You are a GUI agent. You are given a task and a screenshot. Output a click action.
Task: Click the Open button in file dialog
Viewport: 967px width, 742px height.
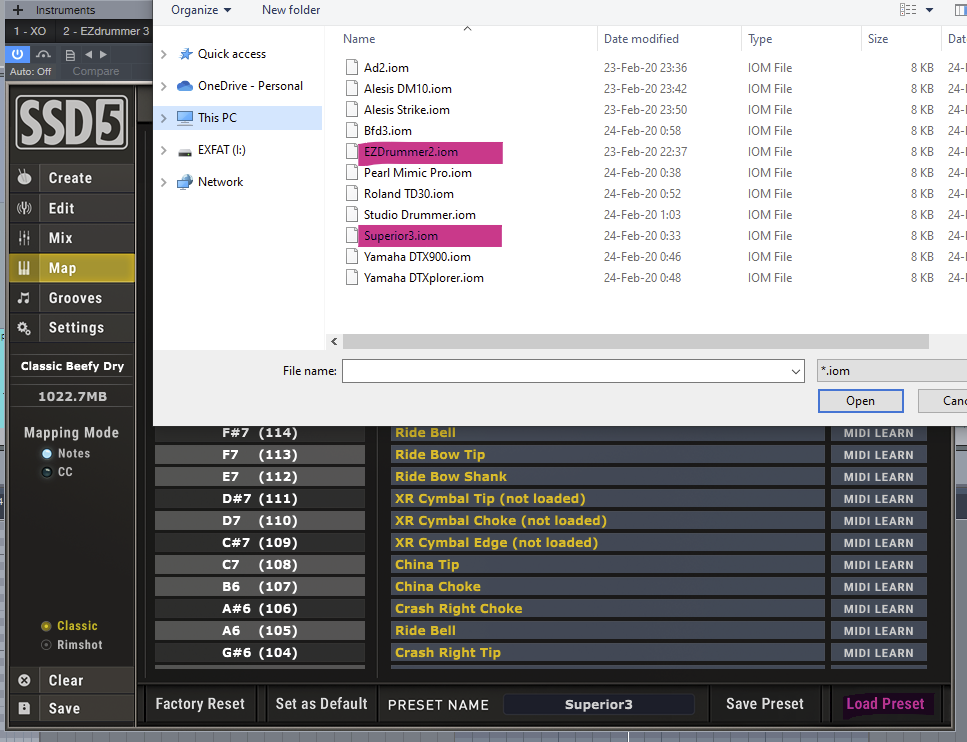(x=860, y=401)
